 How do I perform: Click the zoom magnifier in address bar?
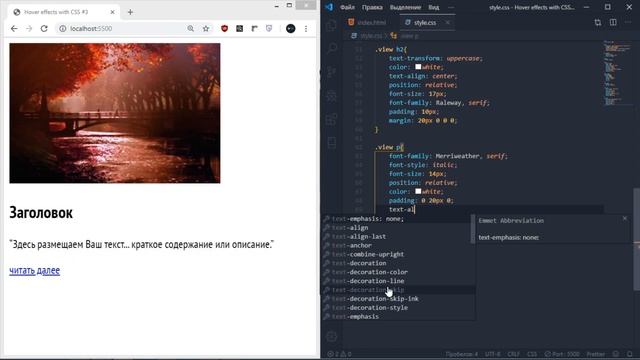pos(191,29)
